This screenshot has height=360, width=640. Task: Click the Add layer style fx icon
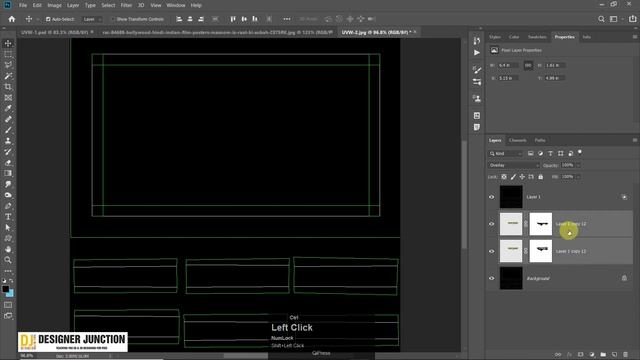click(x=569, y=355)
